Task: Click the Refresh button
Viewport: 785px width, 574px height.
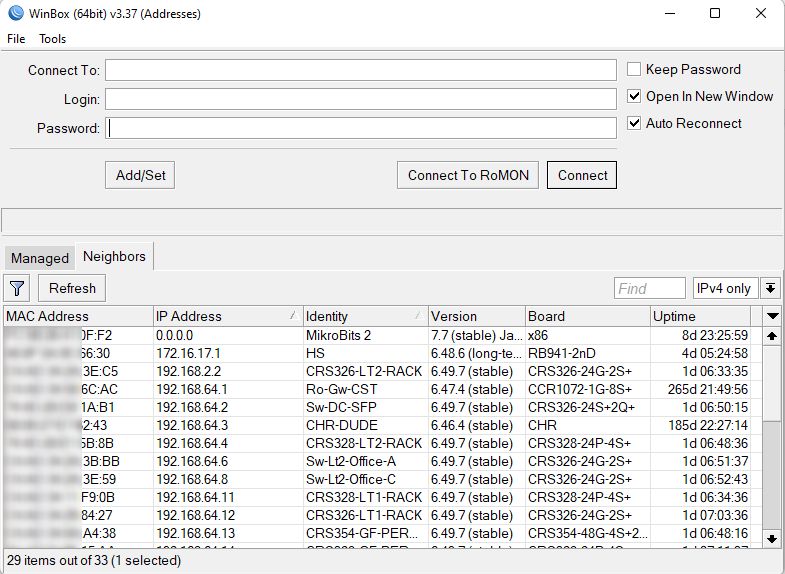Action: pos(72,288)
